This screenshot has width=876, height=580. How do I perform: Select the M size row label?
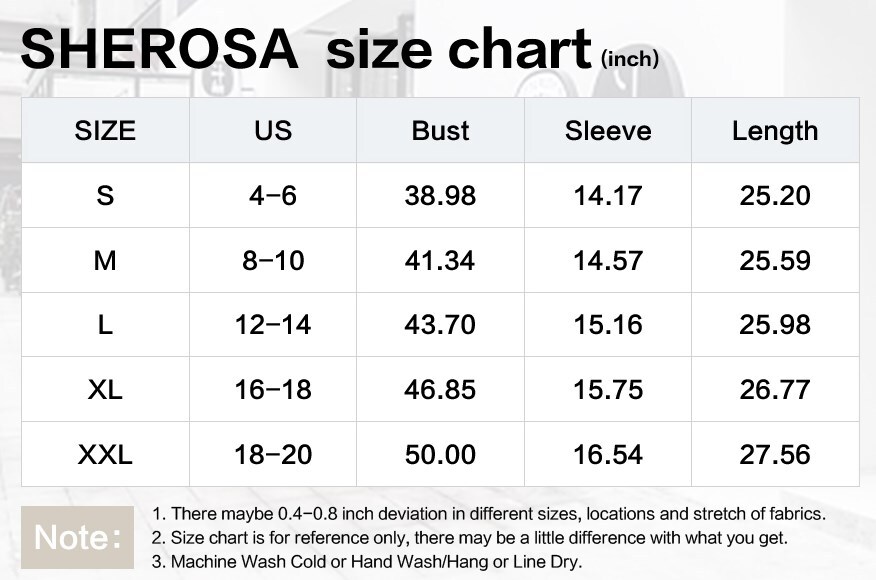click(105, 260)
